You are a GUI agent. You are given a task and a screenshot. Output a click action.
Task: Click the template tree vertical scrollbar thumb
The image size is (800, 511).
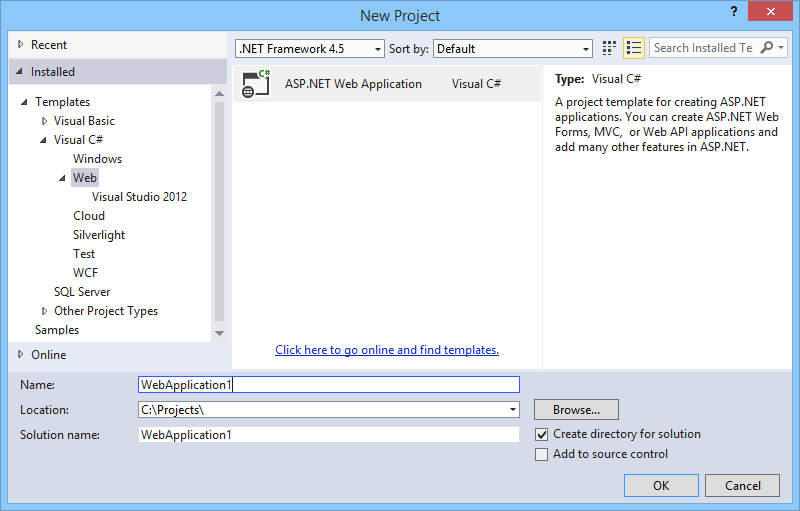(219, 211)
